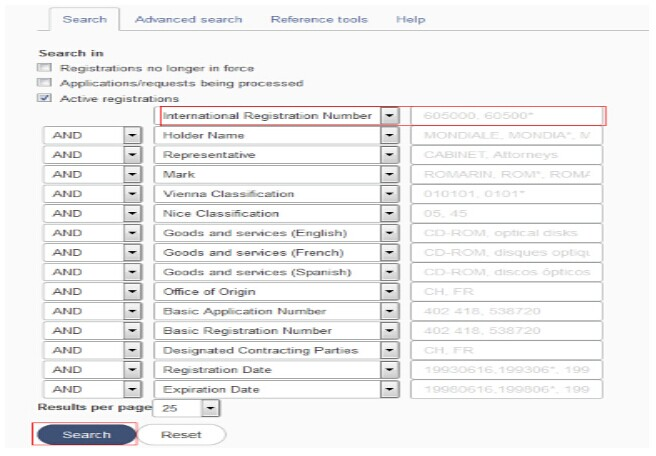Expand the Results per page dropdown

coord(209,408)
